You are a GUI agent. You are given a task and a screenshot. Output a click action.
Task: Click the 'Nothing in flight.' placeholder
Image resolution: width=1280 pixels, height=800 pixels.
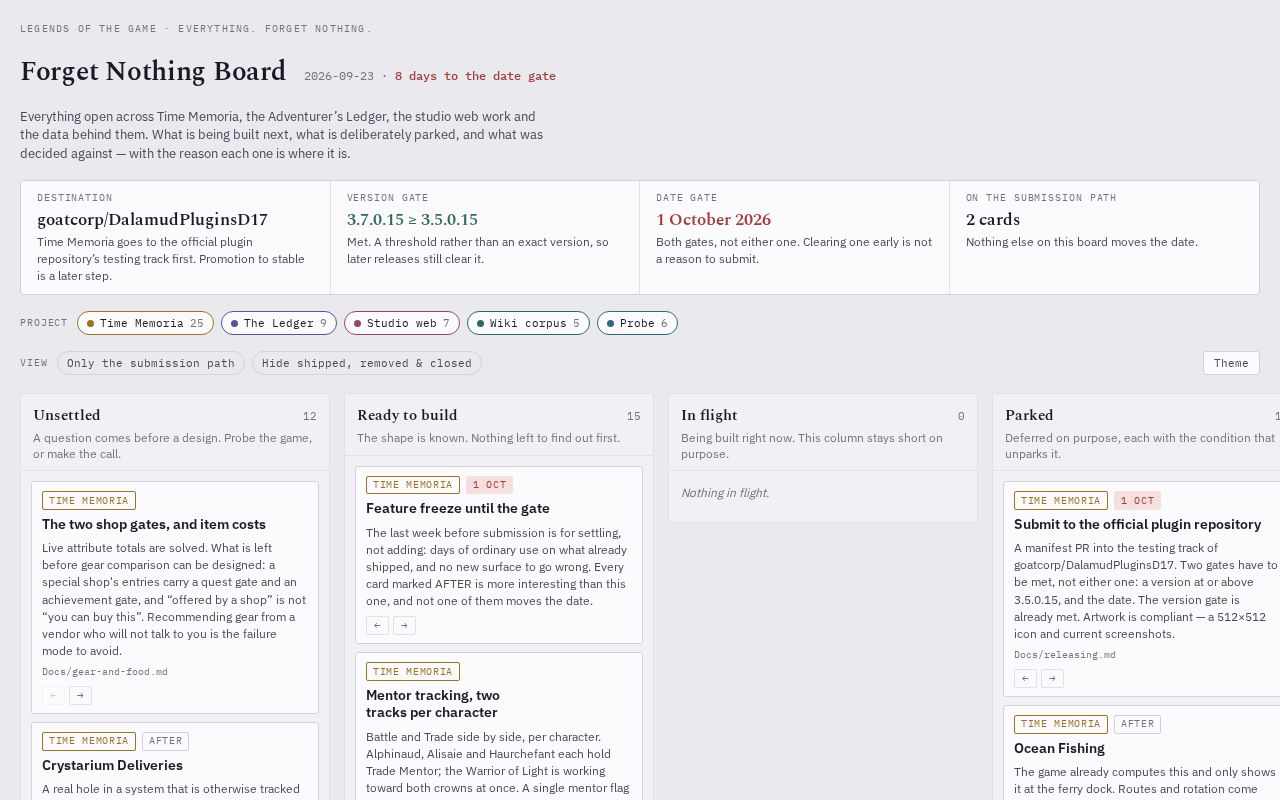pyautogui.click(x=725, y=493)
